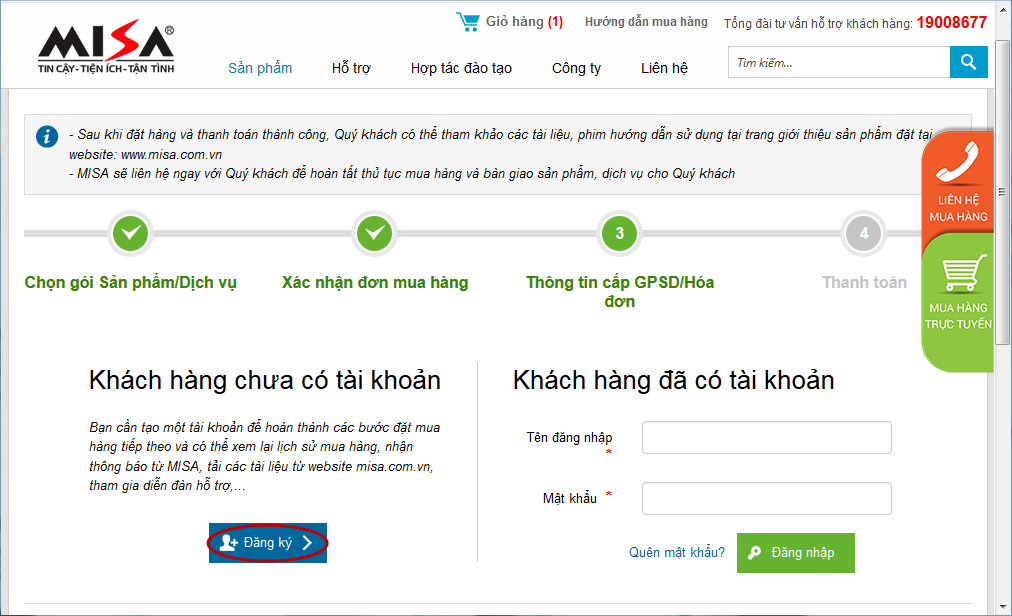The width and height of the screenshot is (1012, 616).
Task: Click the step 4 Thanh toán circle
Action: point(864,234)
